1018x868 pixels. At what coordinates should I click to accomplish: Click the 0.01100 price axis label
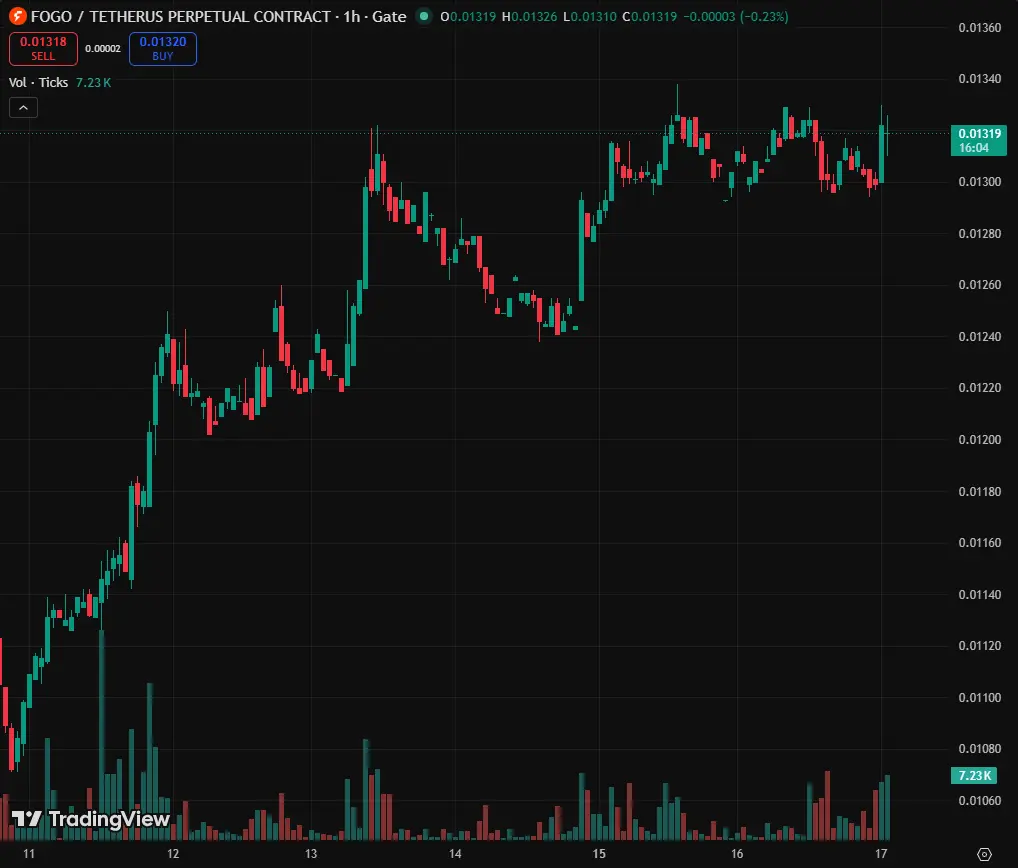[980, 697]
